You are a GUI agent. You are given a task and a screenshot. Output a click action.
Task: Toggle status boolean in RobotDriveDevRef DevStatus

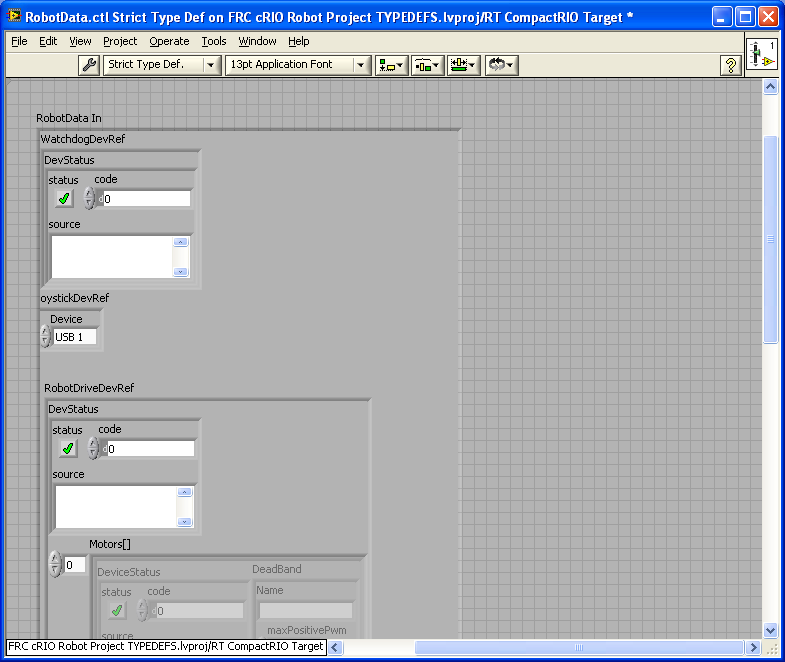(x=68, y=448)
